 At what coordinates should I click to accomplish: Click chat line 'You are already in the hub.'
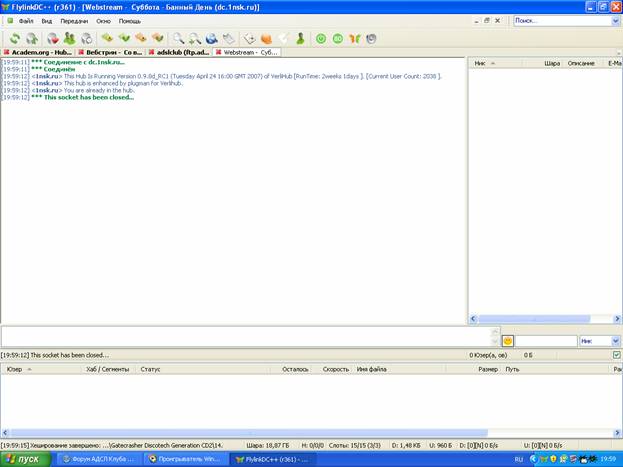(99, 90)
